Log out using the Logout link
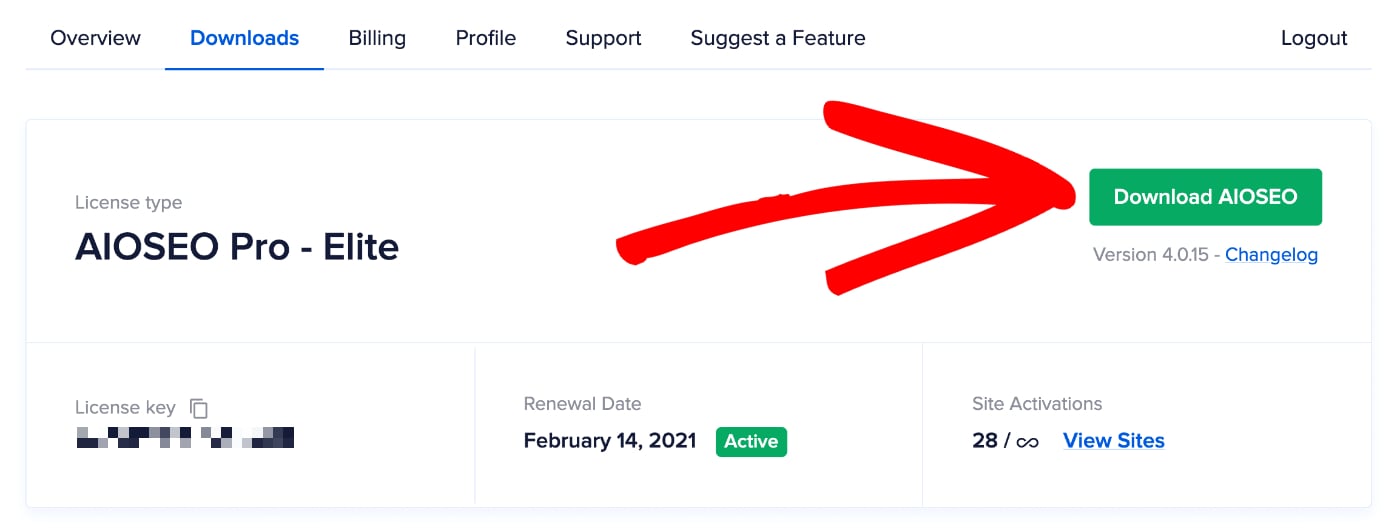 tap(1314, 38)
